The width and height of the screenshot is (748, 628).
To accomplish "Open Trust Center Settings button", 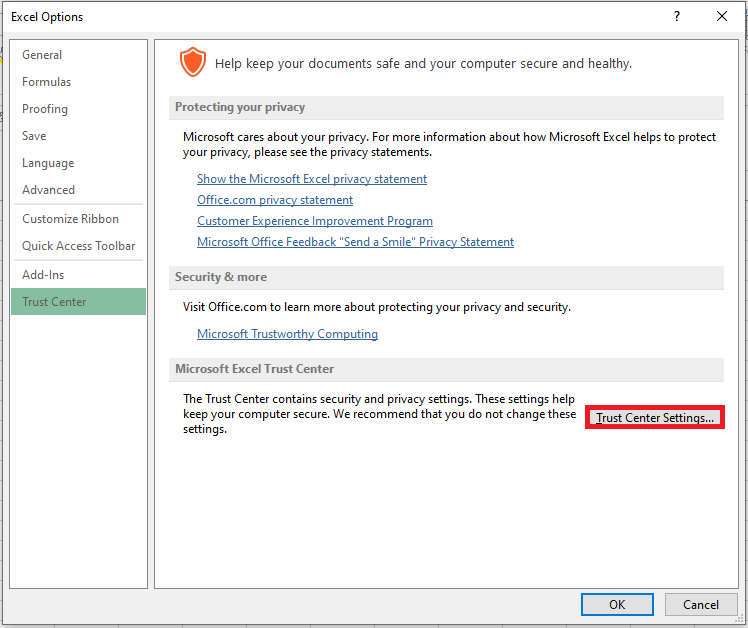I will 655,418.
